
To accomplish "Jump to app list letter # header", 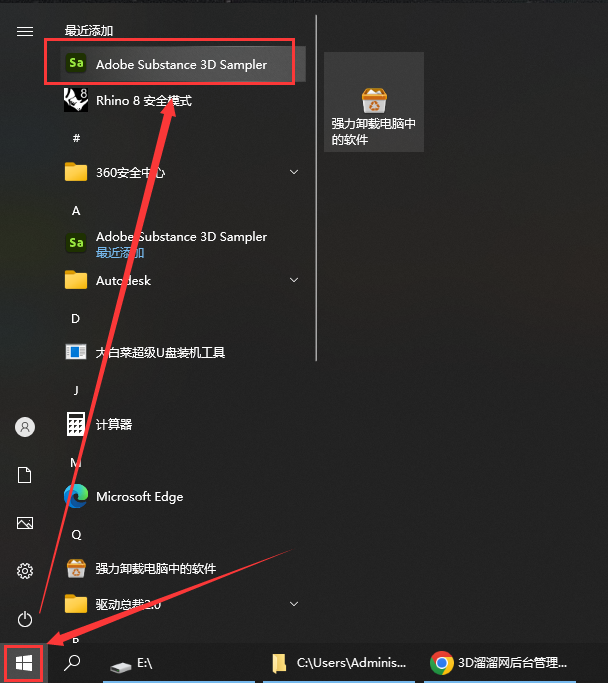I will pos(76,138).
